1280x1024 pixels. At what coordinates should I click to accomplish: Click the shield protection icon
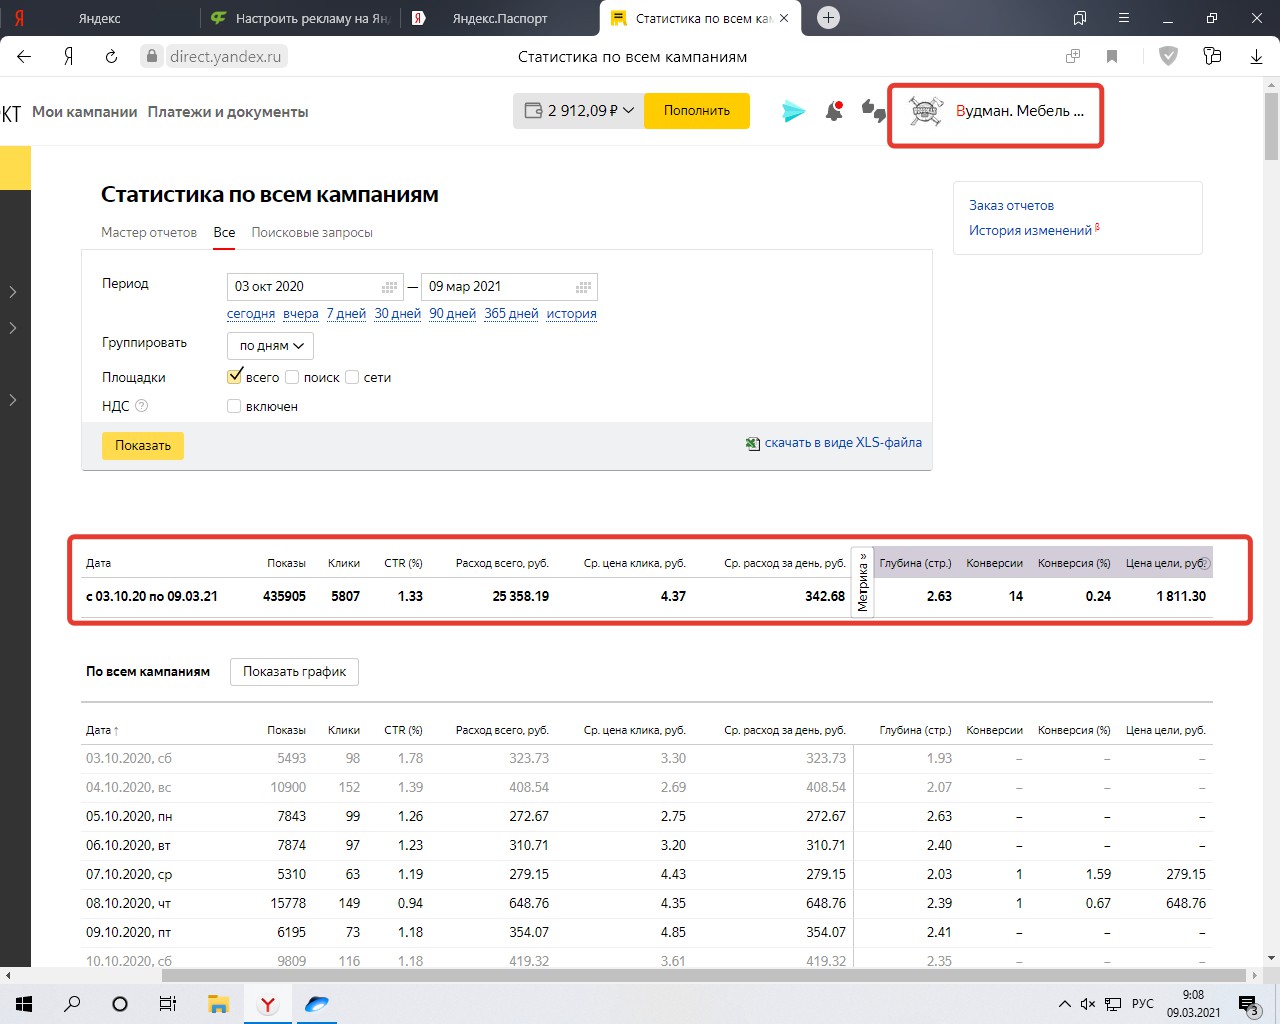(x=1168, y=57)
